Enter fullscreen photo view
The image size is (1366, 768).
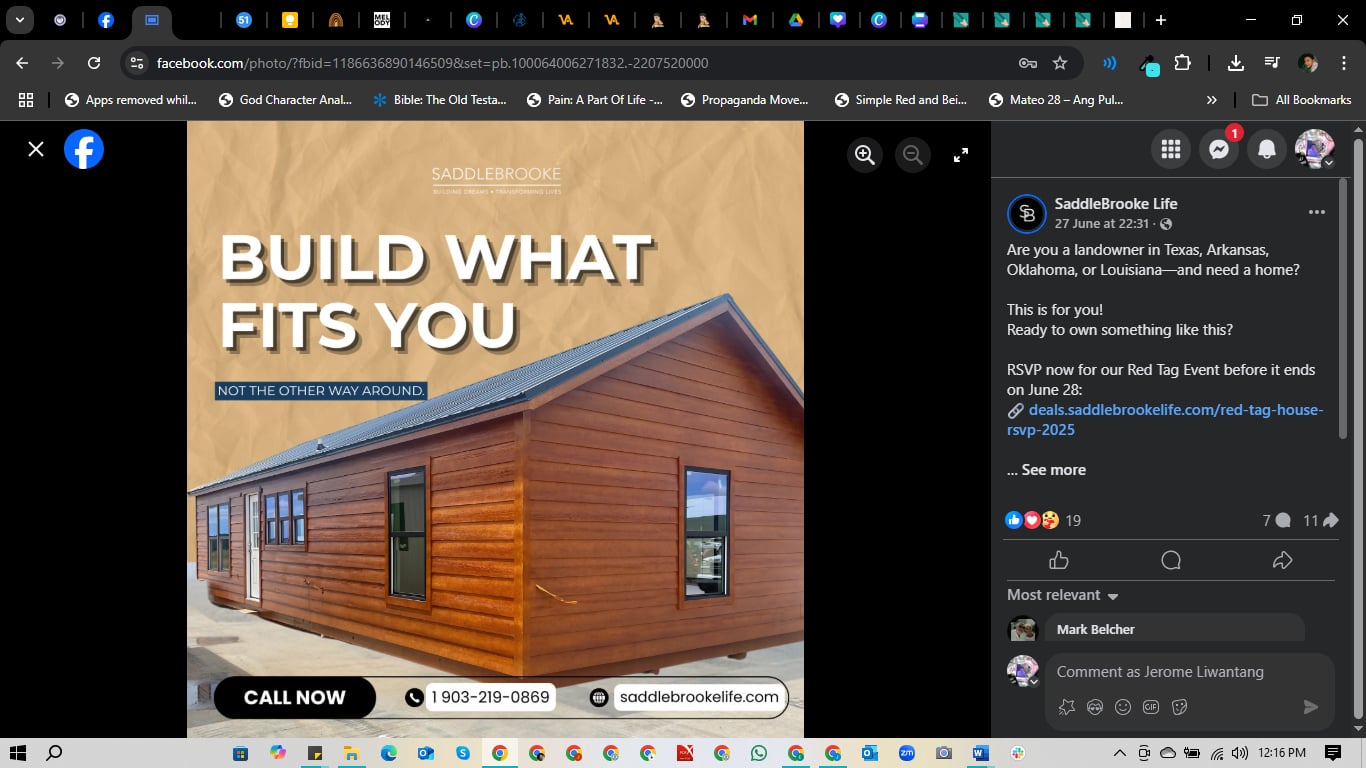[x=960, y=155]
